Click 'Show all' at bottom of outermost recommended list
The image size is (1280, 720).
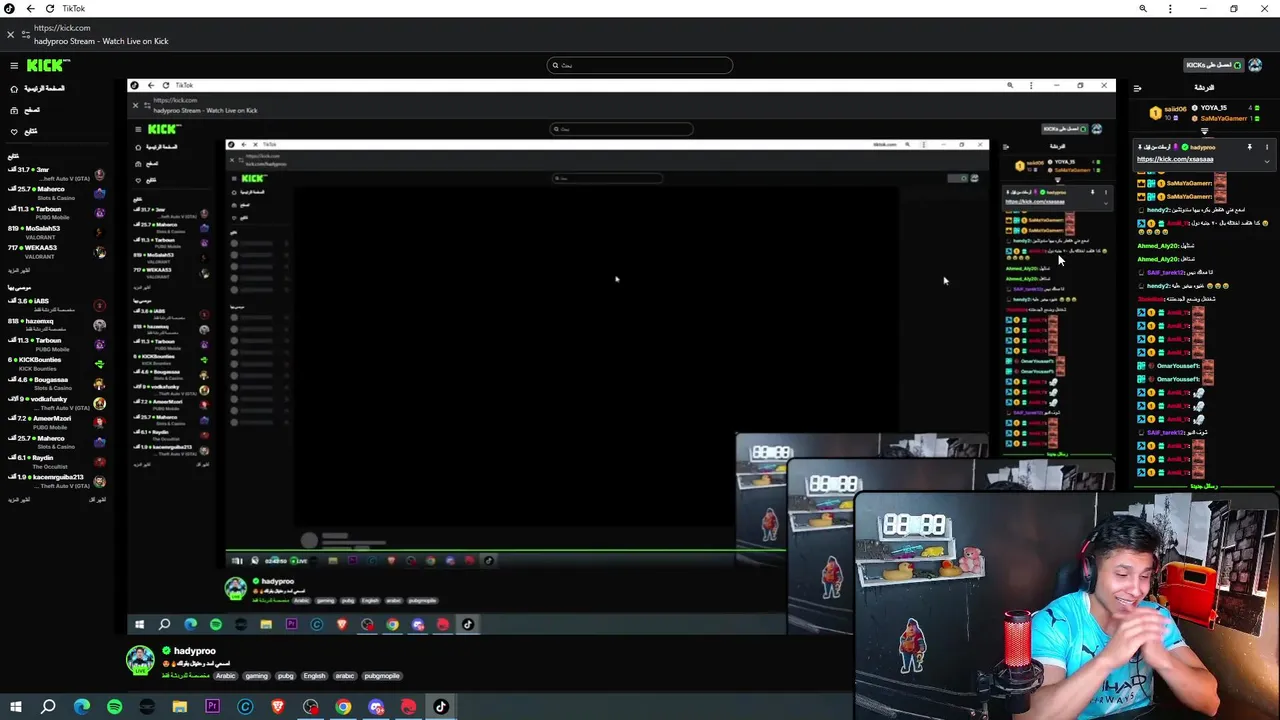point(97,499)
